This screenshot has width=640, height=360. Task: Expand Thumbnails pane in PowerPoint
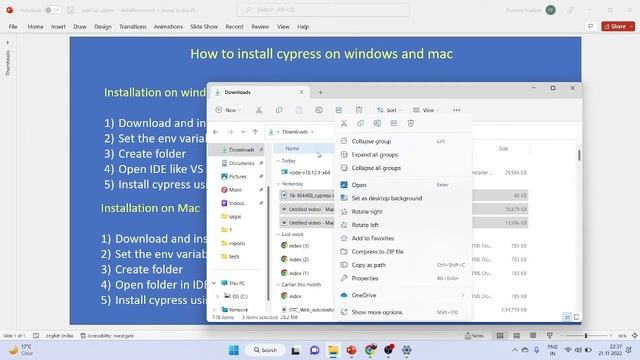point(7,42)
